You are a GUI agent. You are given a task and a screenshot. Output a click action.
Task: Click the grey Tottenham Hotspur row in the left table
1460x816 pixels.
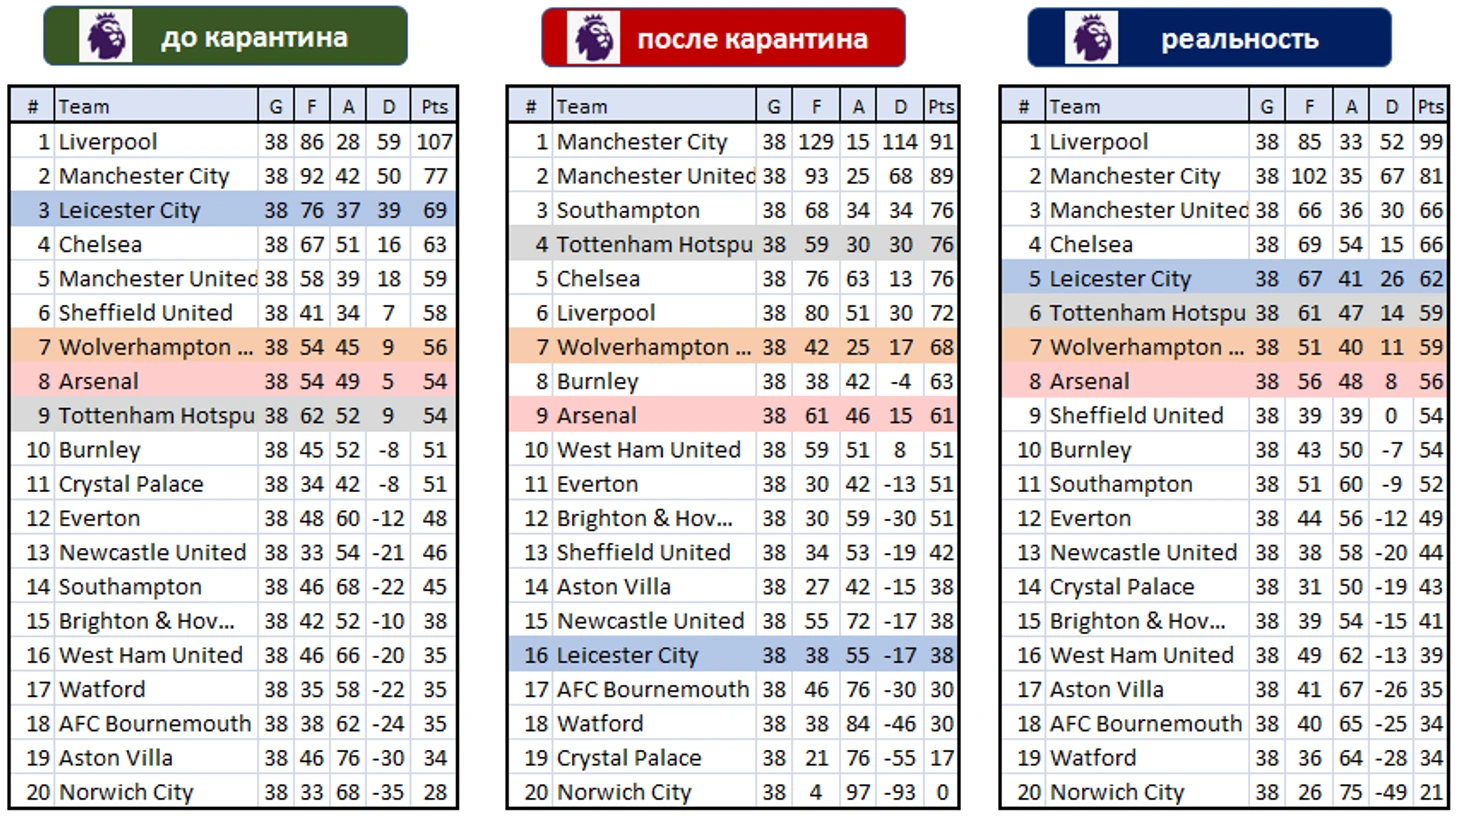pos(233,416)
